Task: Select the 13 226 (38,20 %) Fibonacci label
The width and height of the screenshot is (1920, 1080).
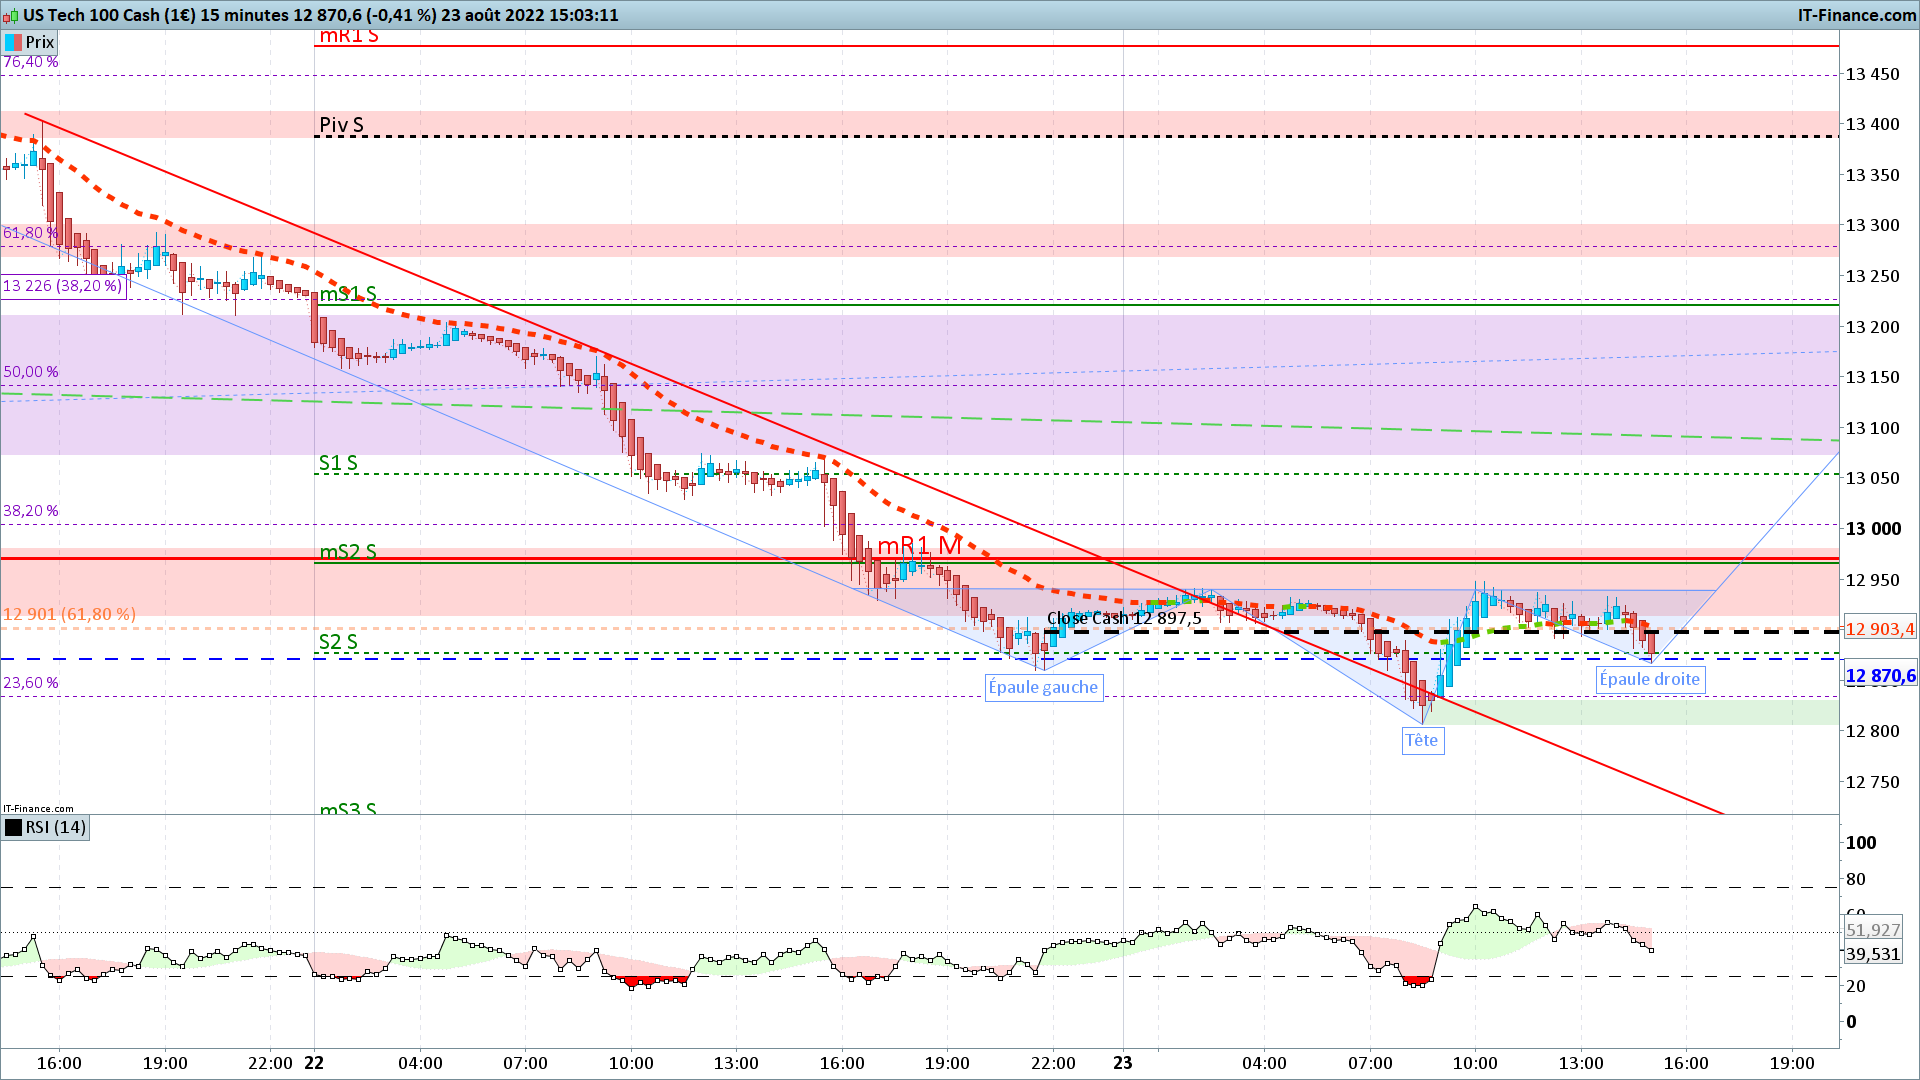Action: tap(62, 286)
